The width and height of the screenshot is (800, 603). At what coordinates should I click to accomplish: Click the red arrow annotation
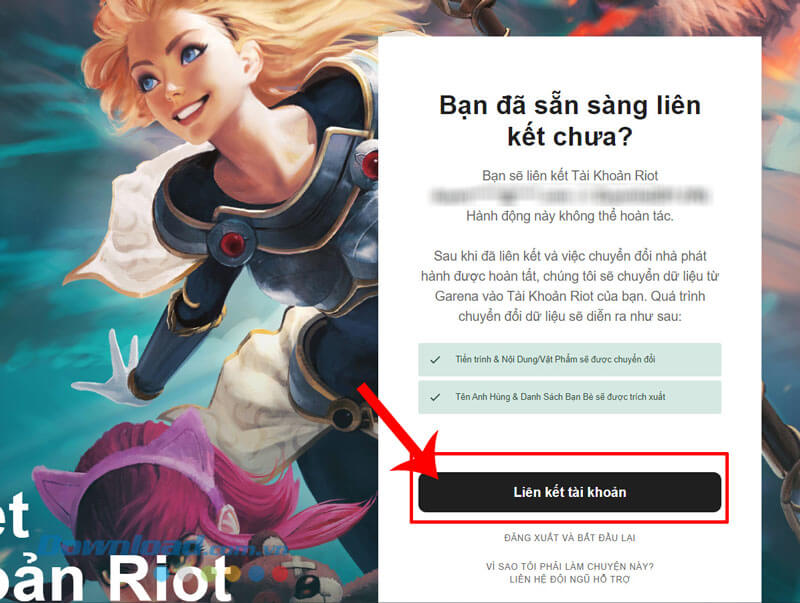pos(403,433)
